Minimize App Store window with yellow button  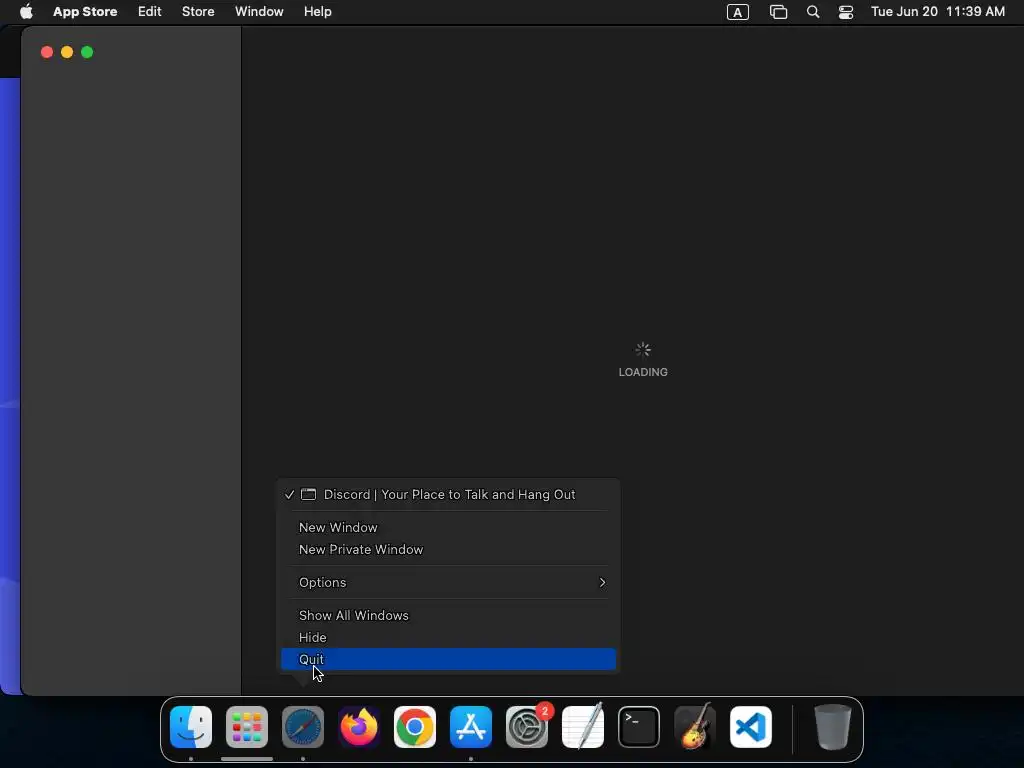[67, 52]
